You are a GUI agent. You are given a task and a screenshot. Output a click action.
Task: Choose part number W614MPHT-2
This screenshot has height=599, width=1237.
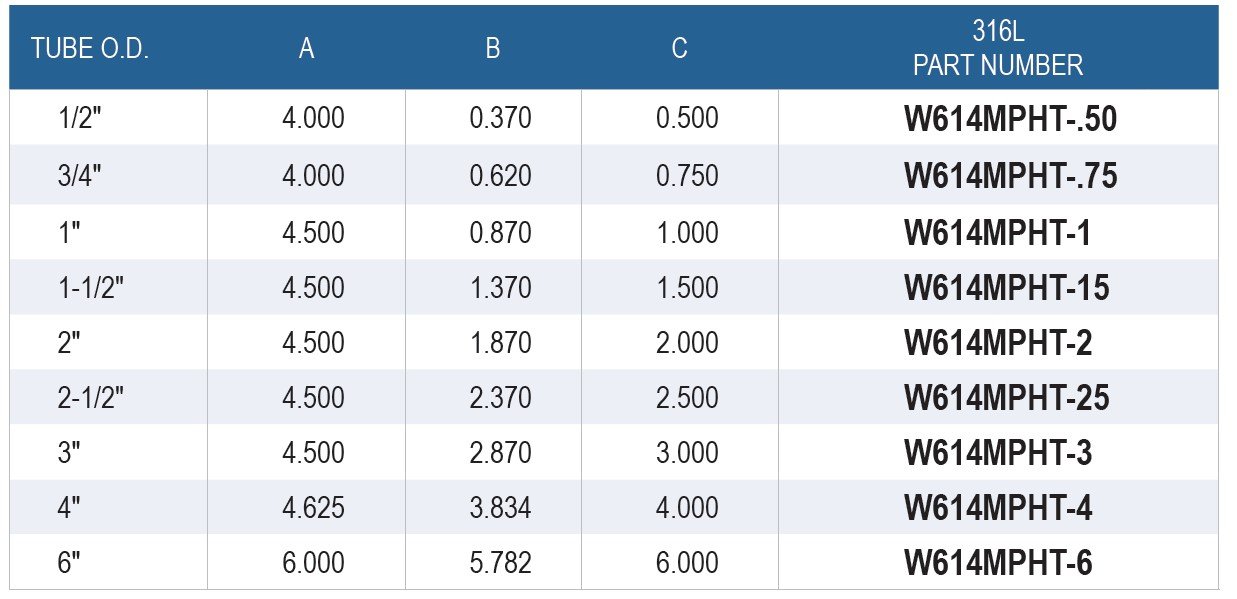tap(998, 343)
